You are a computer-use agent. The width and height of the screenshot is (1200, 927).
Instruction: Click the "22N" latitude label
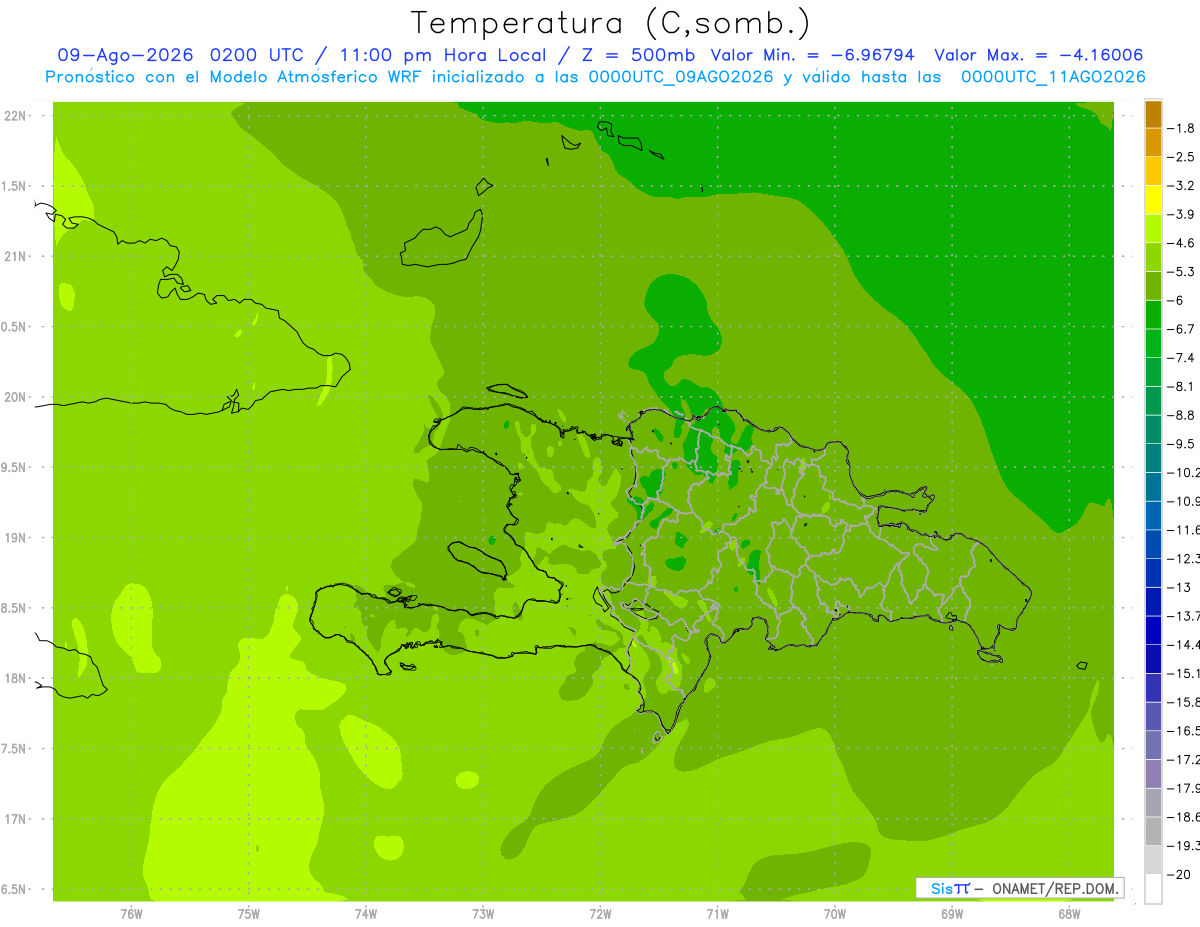16,116
